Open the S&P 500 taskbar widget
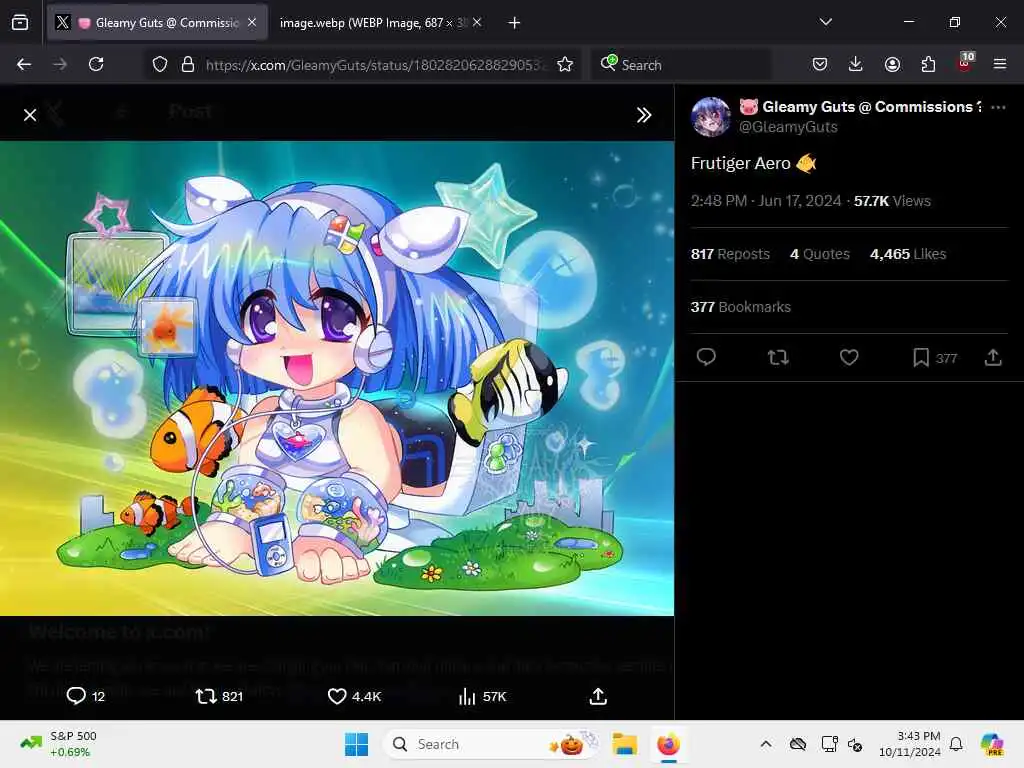The width and height of the screenshot is (1024, 768). tap(58, 744)
